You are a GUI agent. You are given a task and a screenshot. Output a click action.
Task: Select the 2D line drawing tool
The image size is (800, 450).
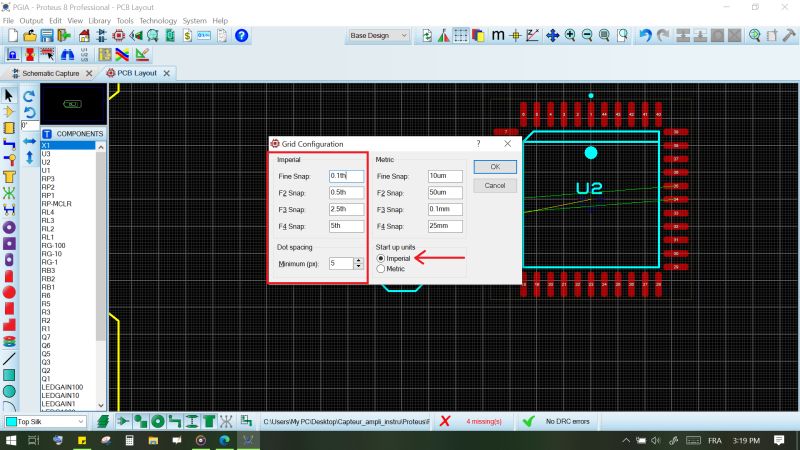click(9, 359)
